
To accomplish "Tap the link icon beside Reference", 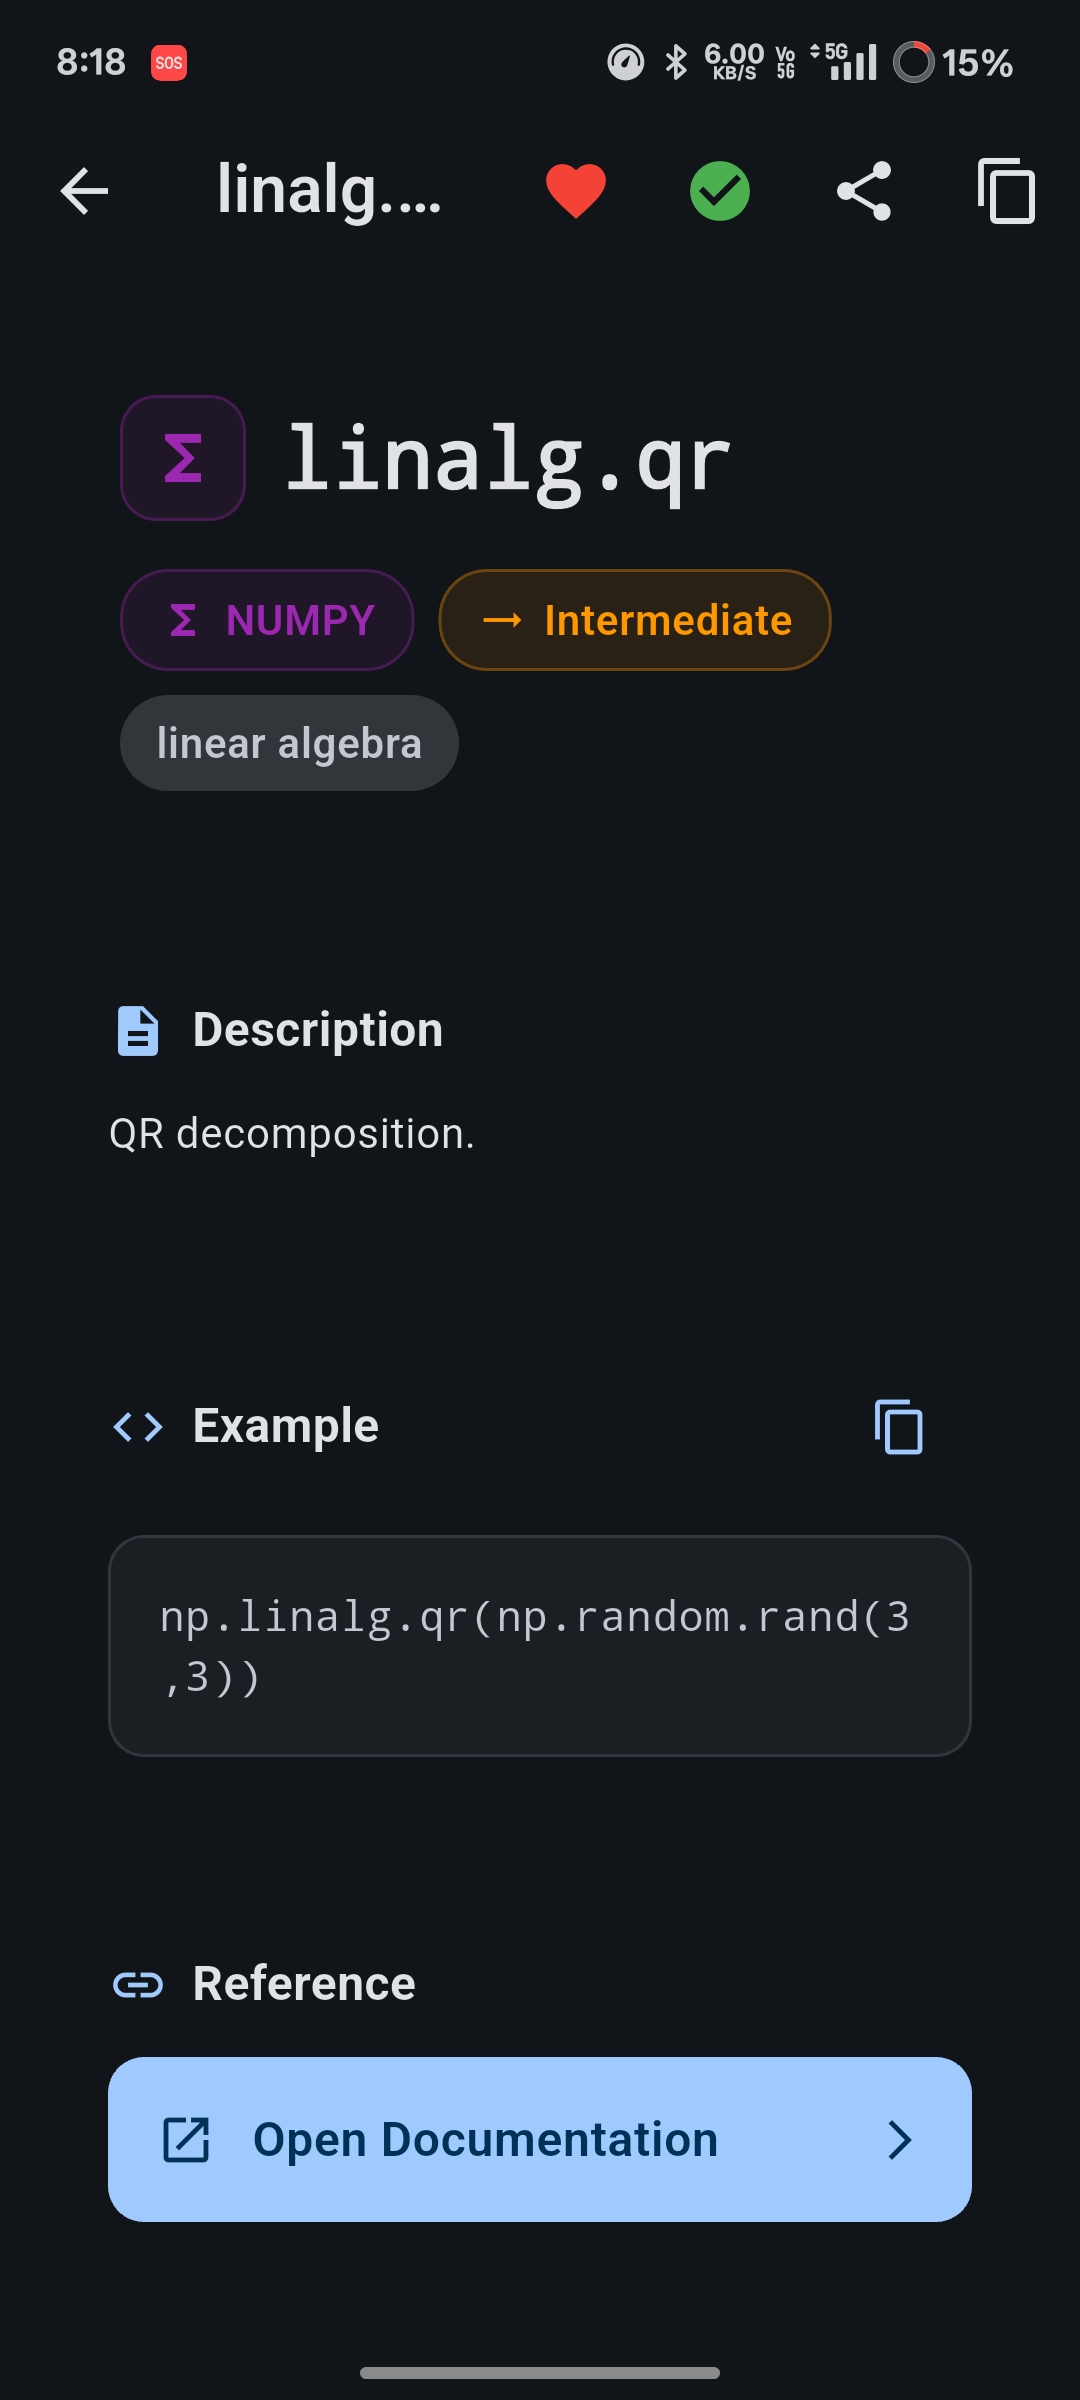I will pyautogui.click(x=140, y=1983).
